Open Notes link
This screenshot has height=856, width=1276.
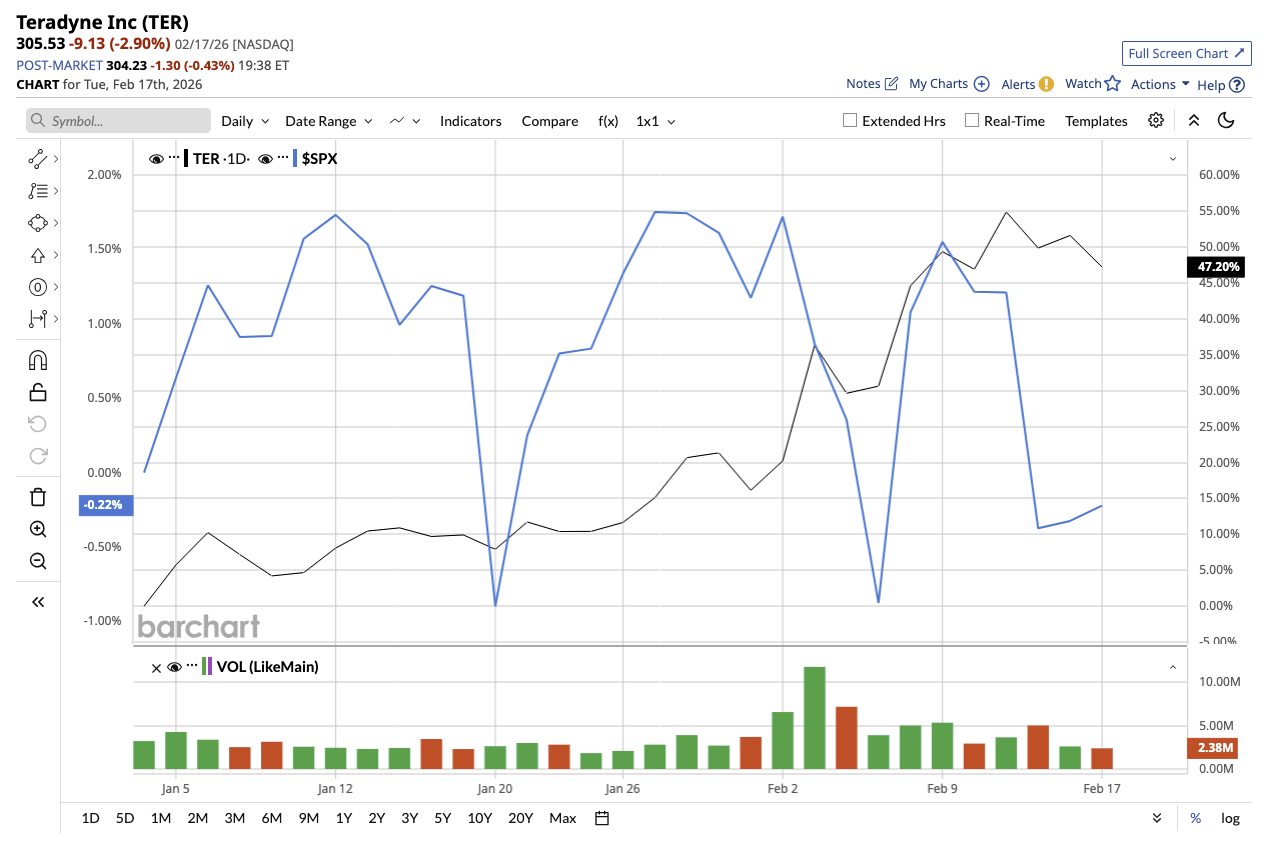click(x=872, y=84)
